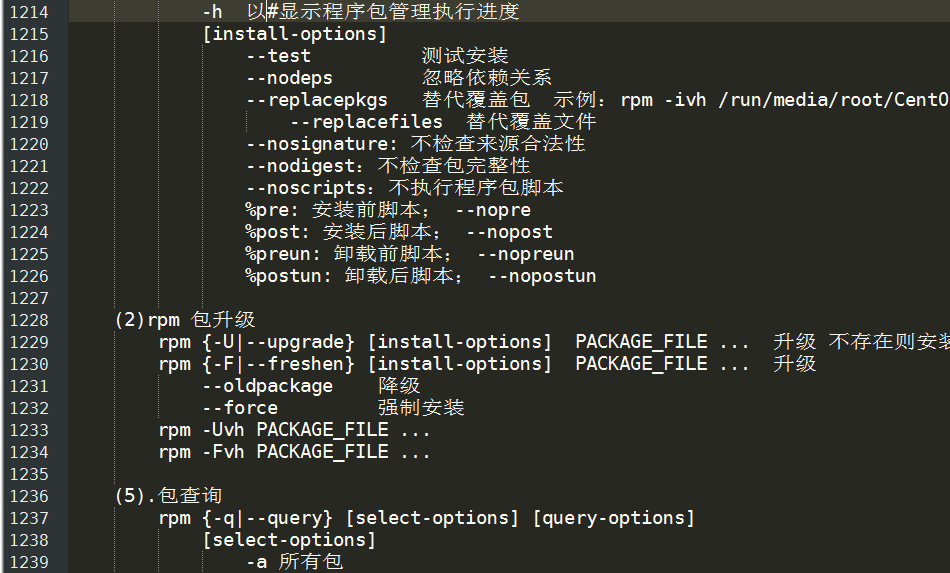This screenshot has width=950, height=573.
Task: Place cursor on the [install-options] text on line 1215
Action: click(295, 34)
